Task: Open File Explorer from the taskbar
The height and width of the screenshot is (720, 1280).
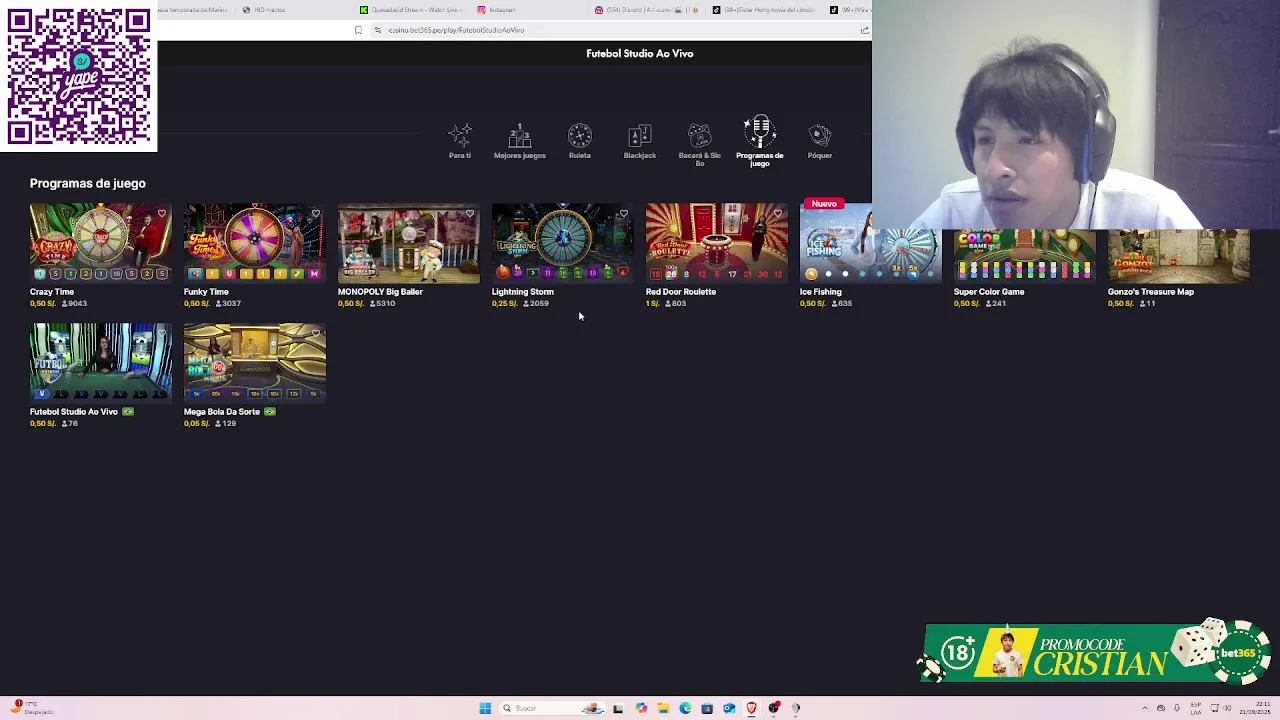Action: (x=663, y=708)
